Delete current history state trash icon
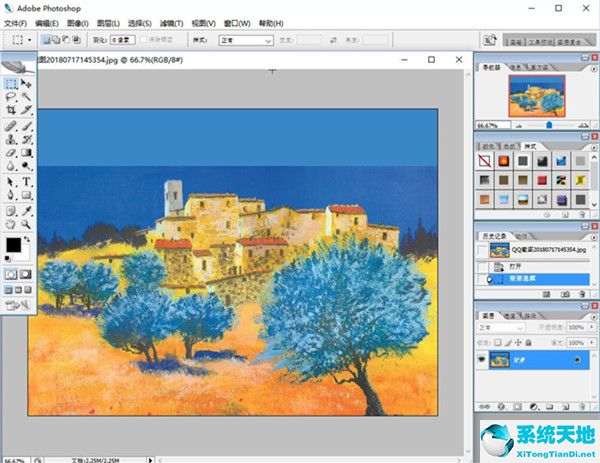This screenshot has width=600, height=463. 582,294
